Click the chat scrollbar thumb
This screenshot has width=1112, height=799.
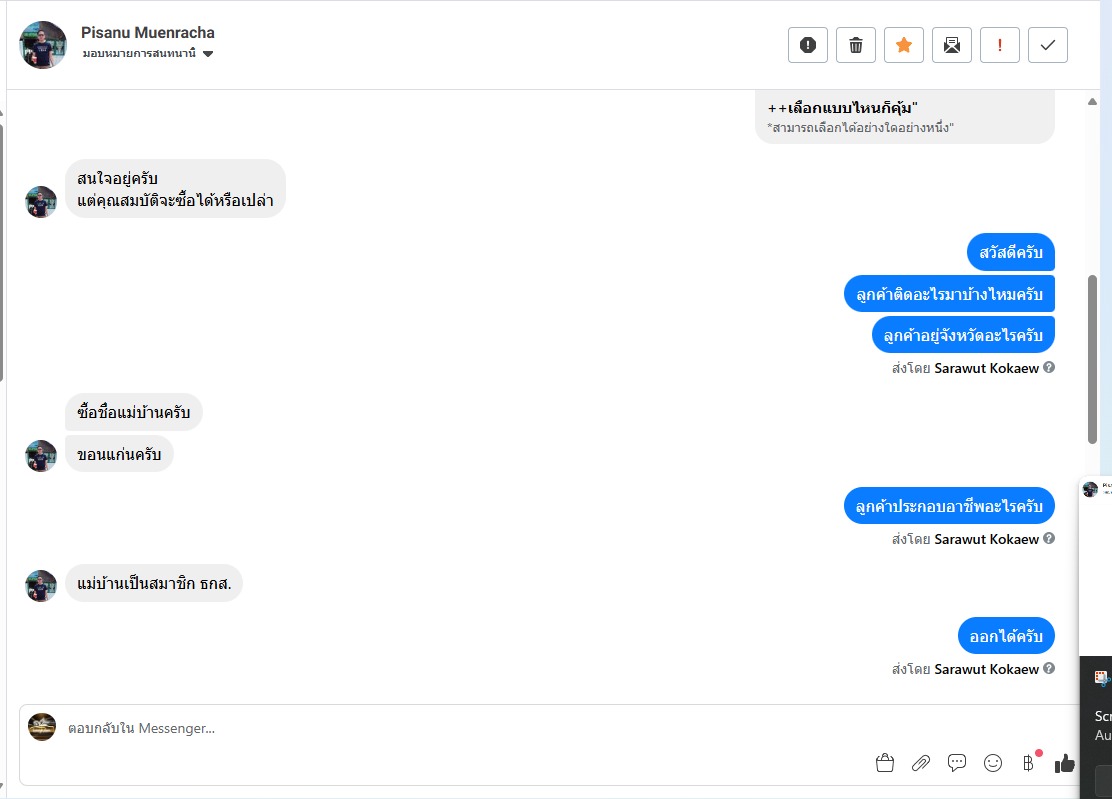pyautogui.click(x=1093, y=358)
